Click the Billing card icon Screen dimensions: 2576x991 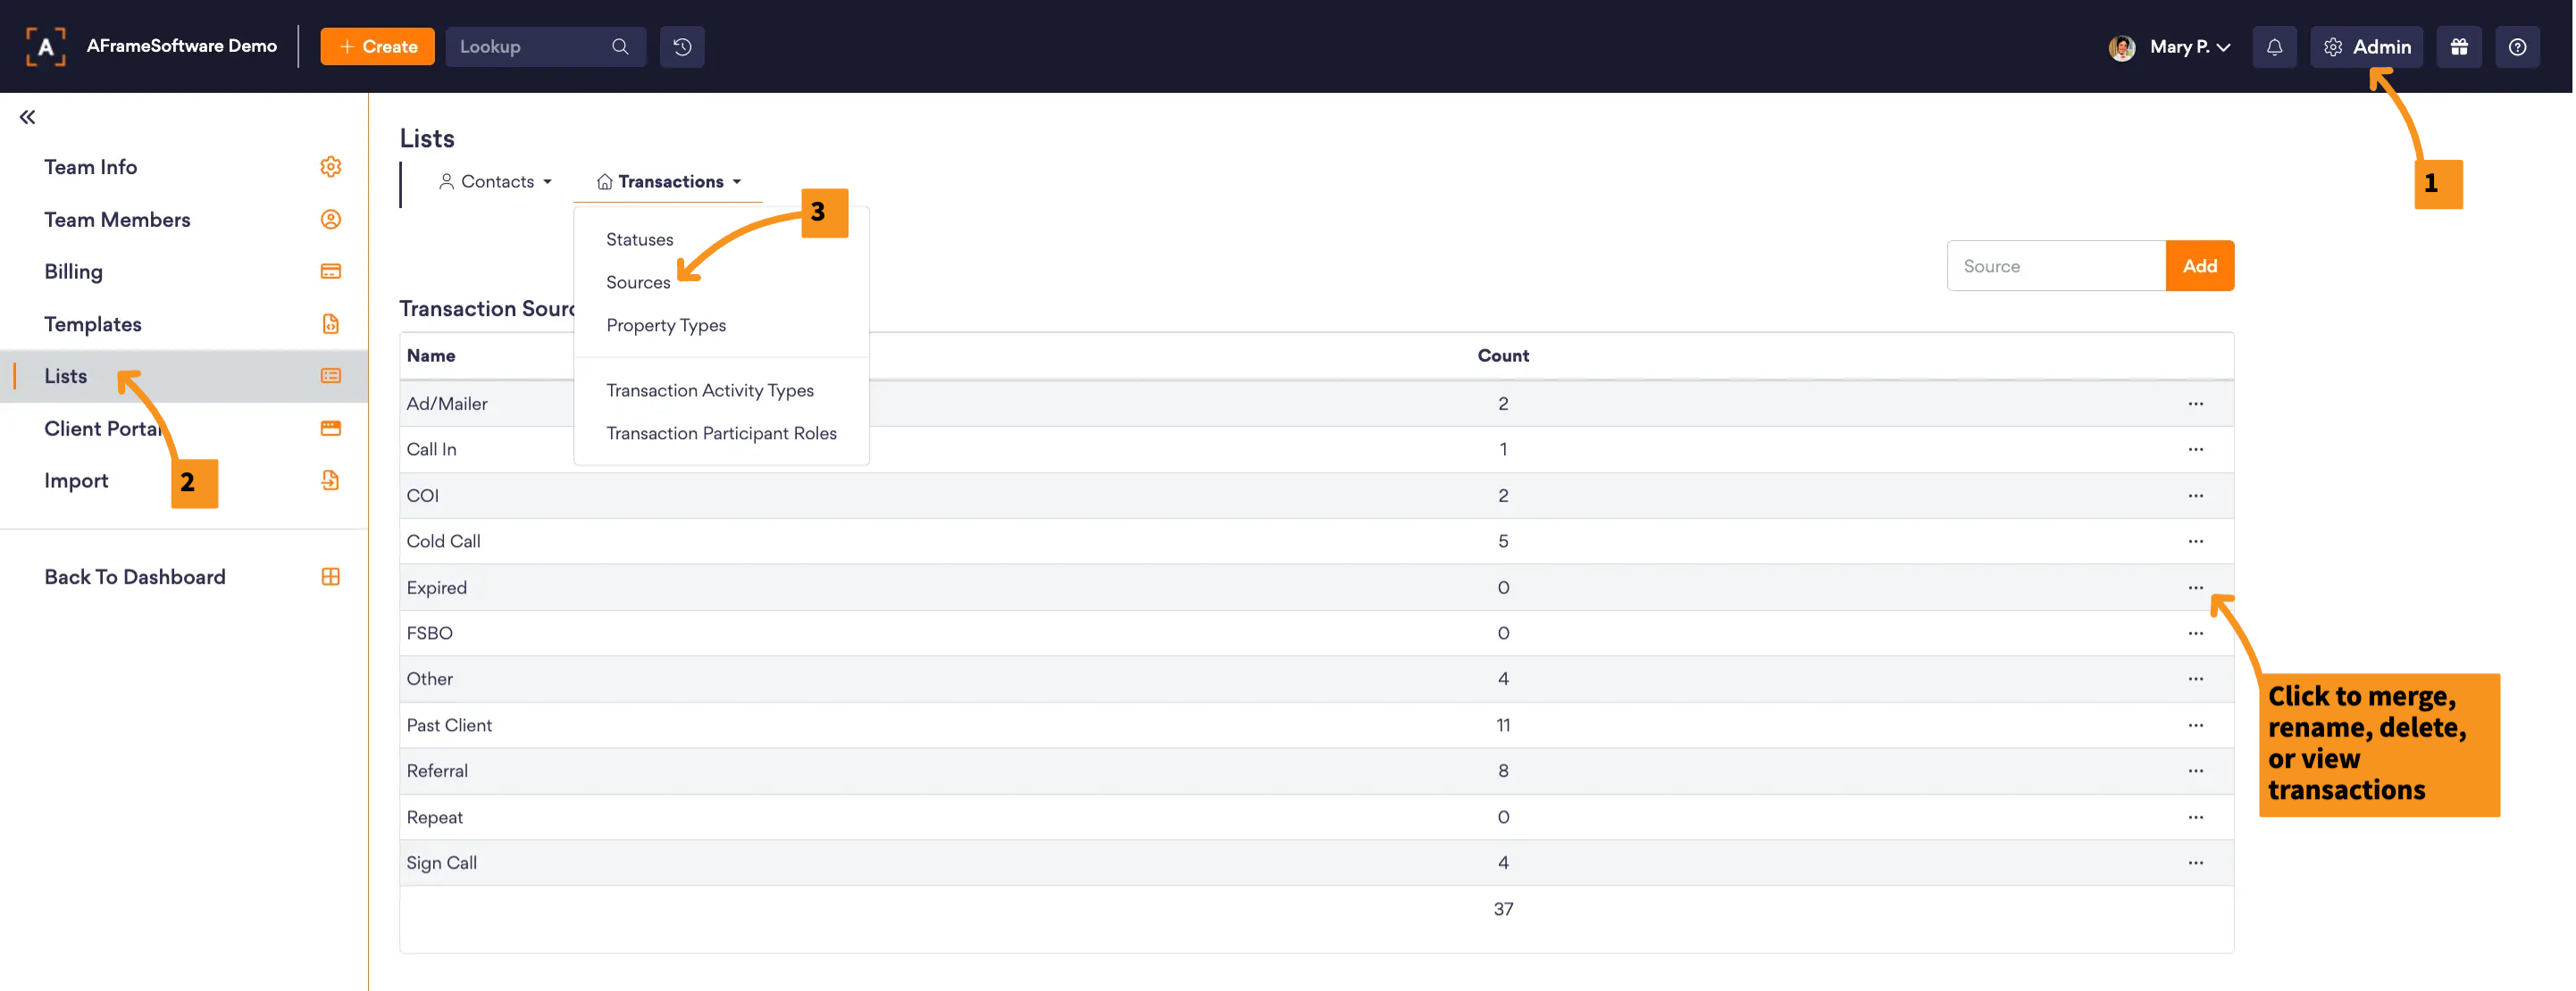330,271
